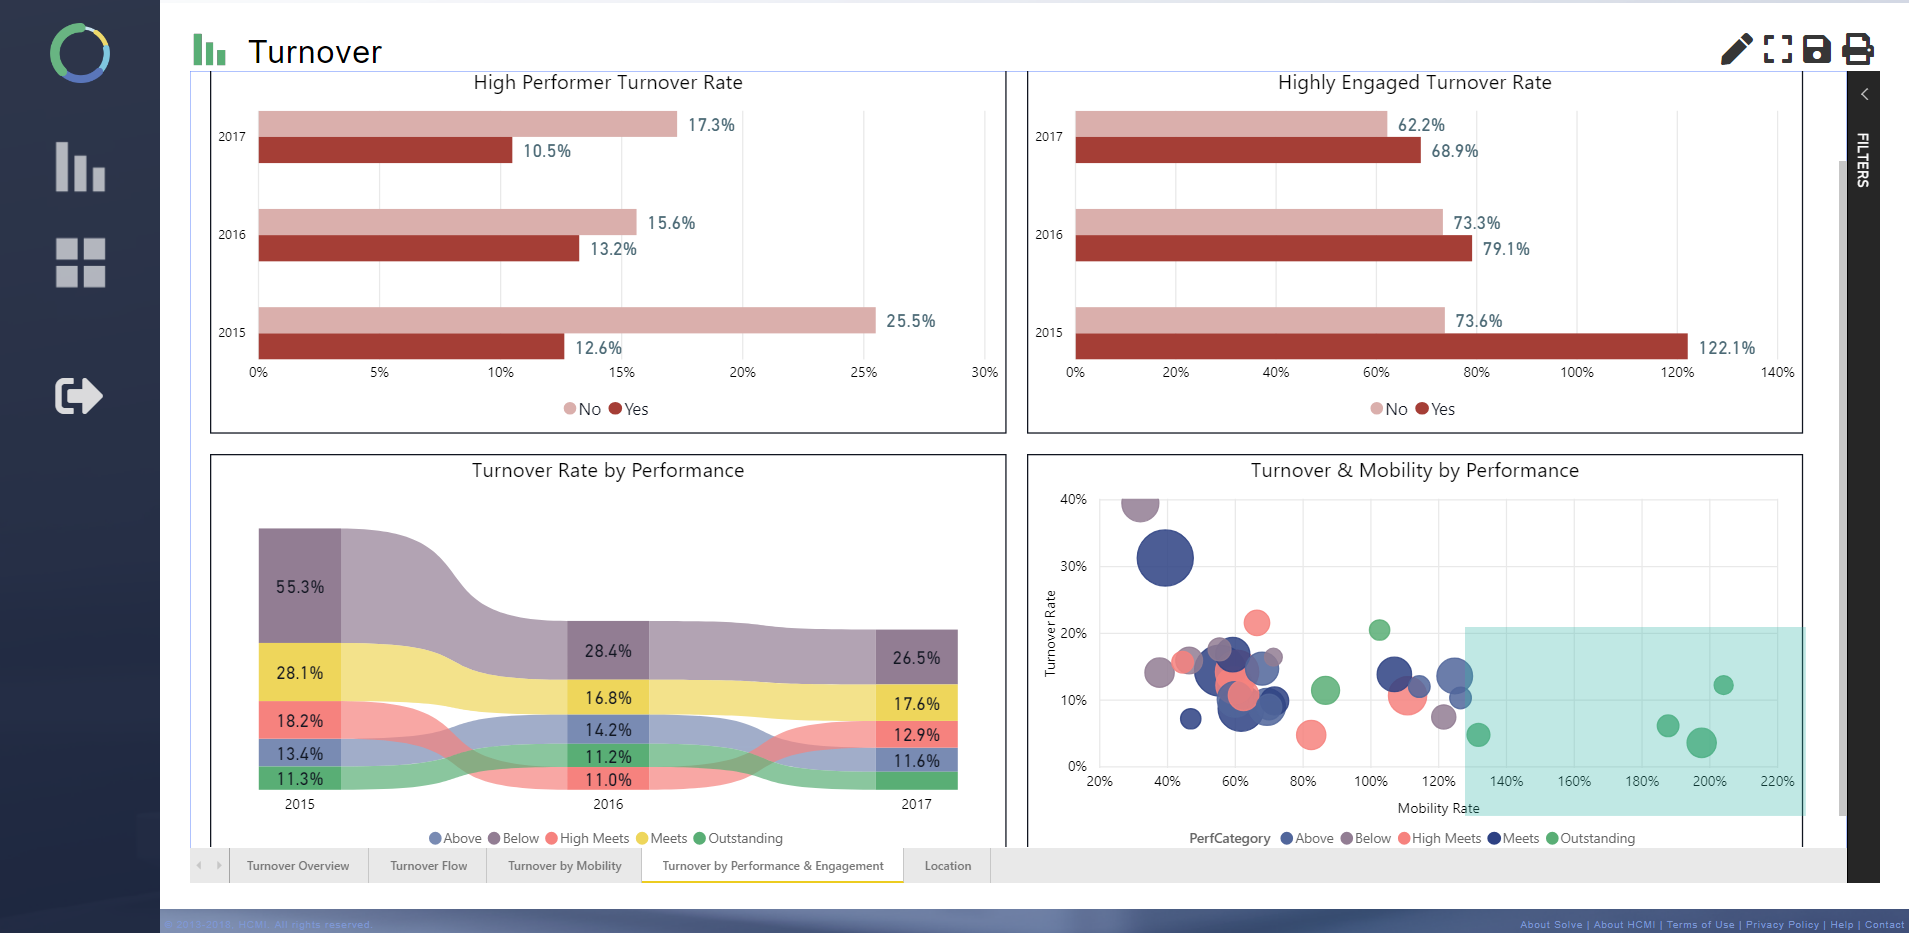This screenshot has height=933, width=1909.
Task: Click the circular app logo in the sidebar
Action: point(80,53)
